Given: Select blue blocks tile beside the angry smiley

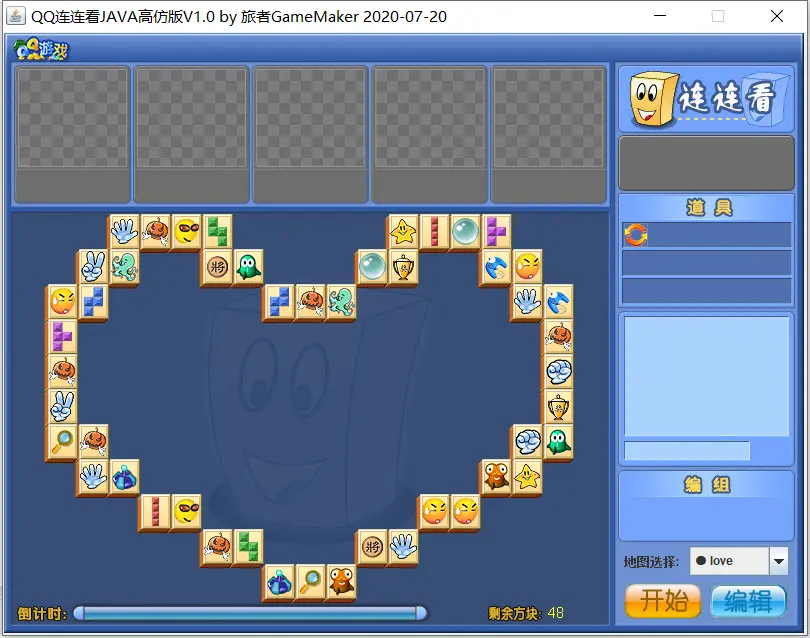Looking at the screenshot, I should coord(93,301).
